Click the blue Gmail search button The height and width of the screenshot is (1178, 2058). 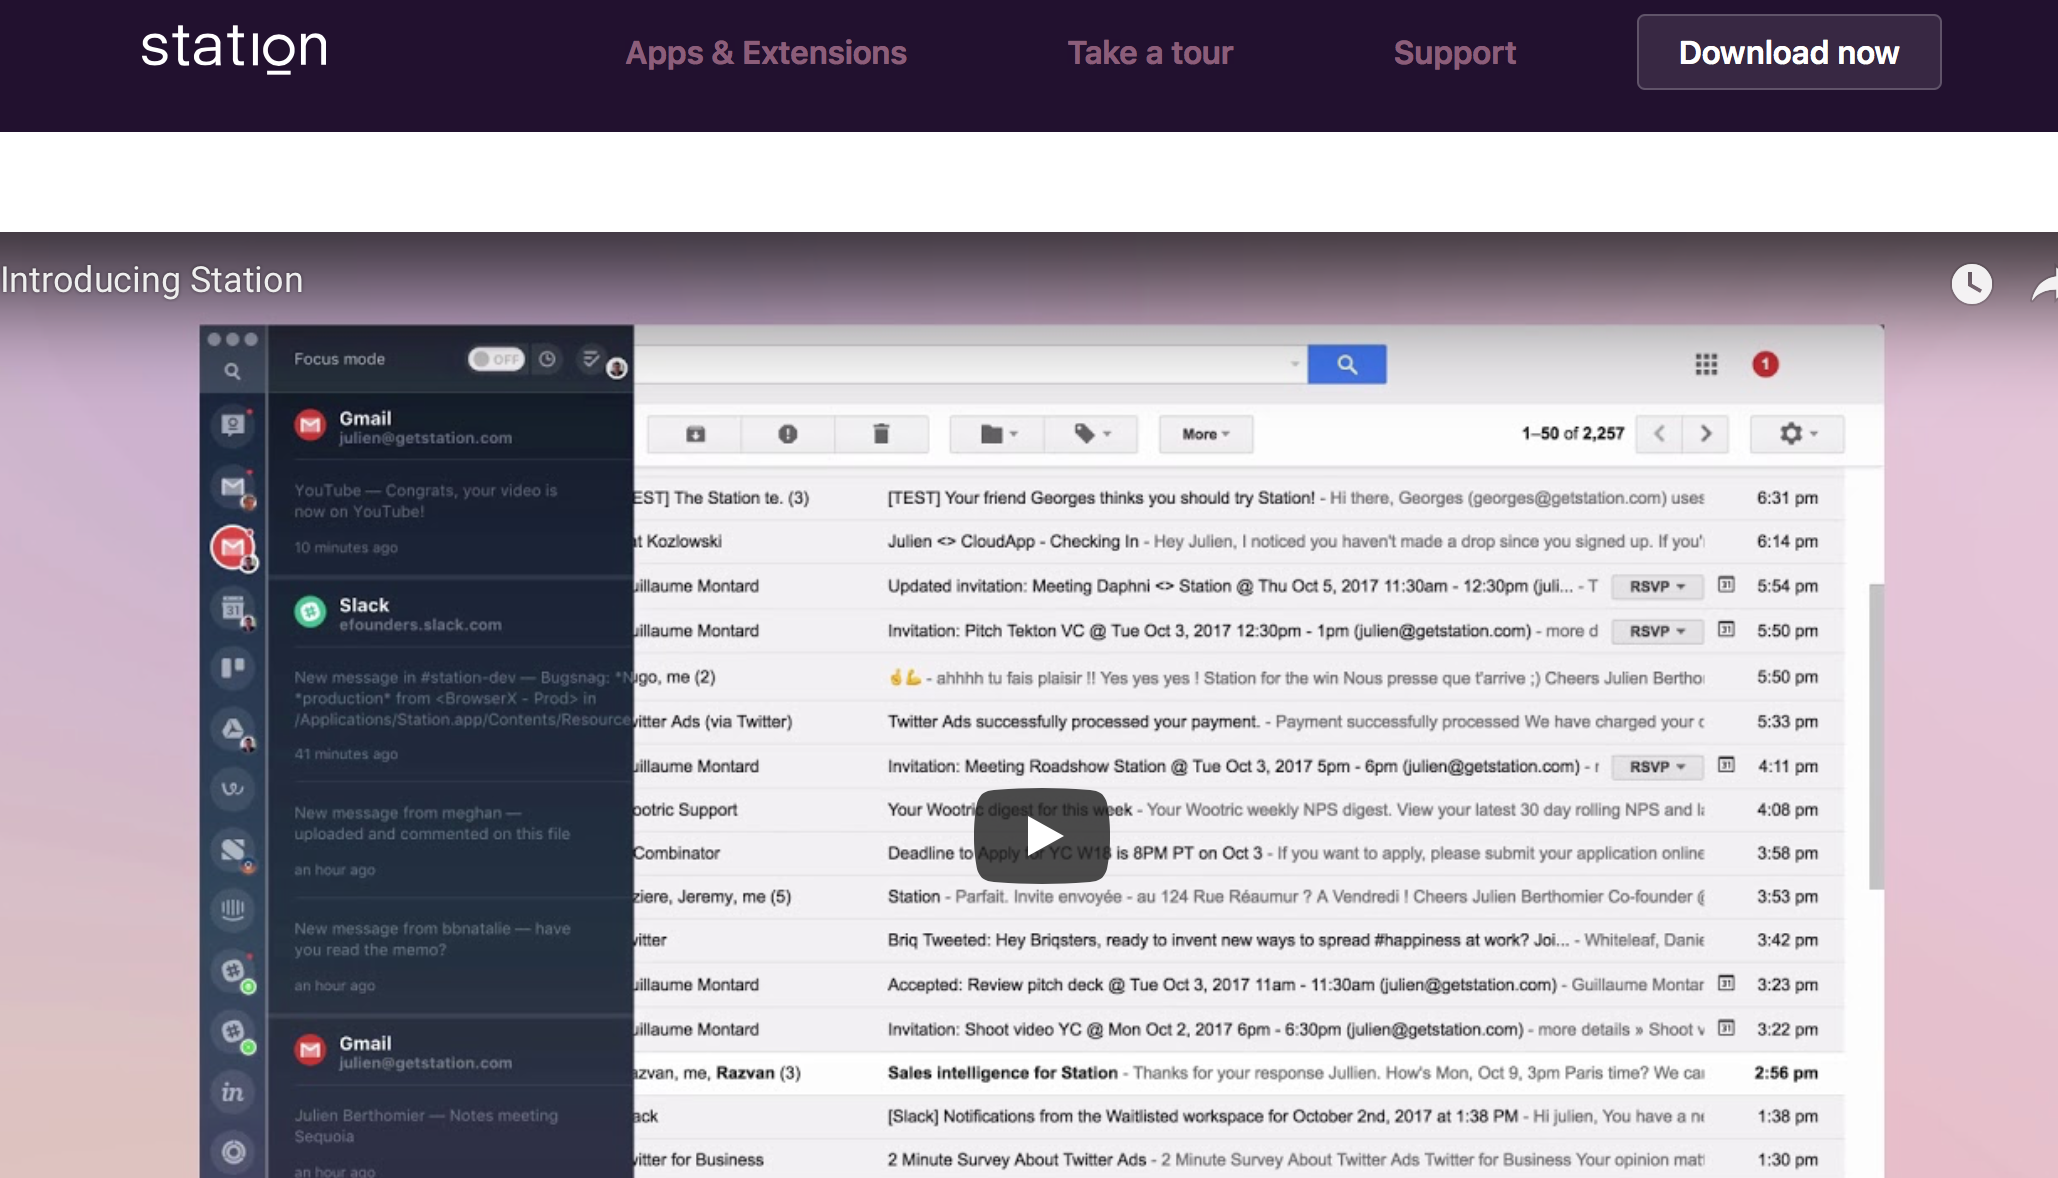[1347, 365]
